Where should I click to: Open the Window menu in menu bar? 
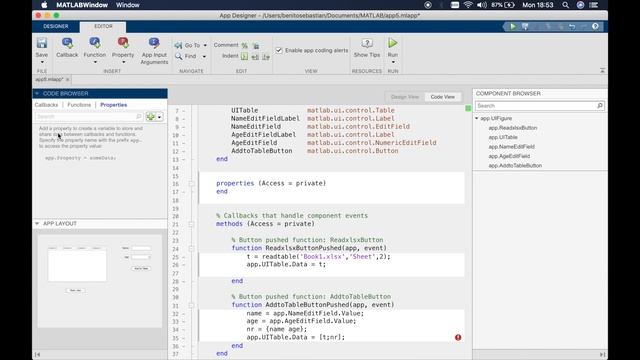point(128,5)
